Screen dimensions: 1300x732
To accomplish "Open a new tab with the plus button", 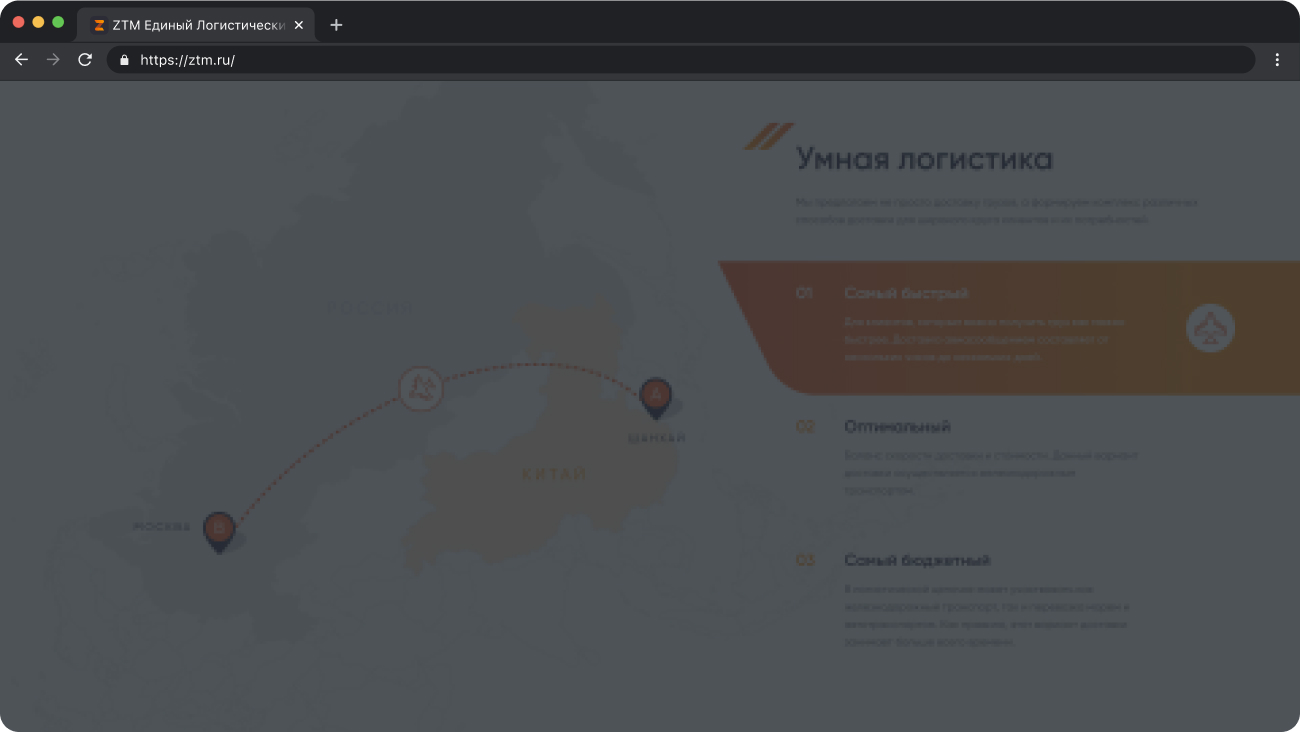I will (x=336, y=25).
